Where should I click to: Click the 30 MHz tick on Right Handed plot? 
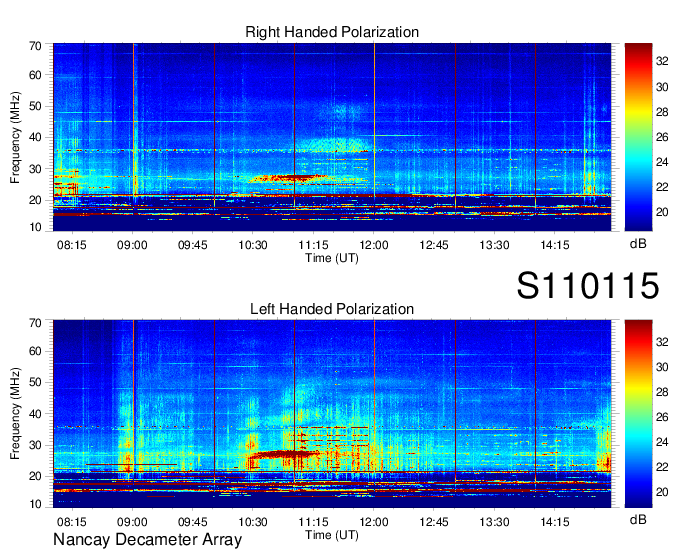pyautogui.click(x=35, y=169)
